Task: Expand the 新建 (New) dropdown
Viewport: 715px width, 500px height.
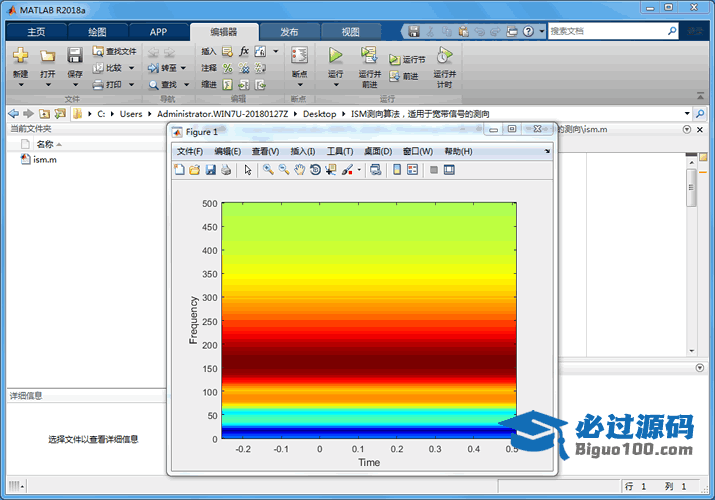Action: (20, 85)
